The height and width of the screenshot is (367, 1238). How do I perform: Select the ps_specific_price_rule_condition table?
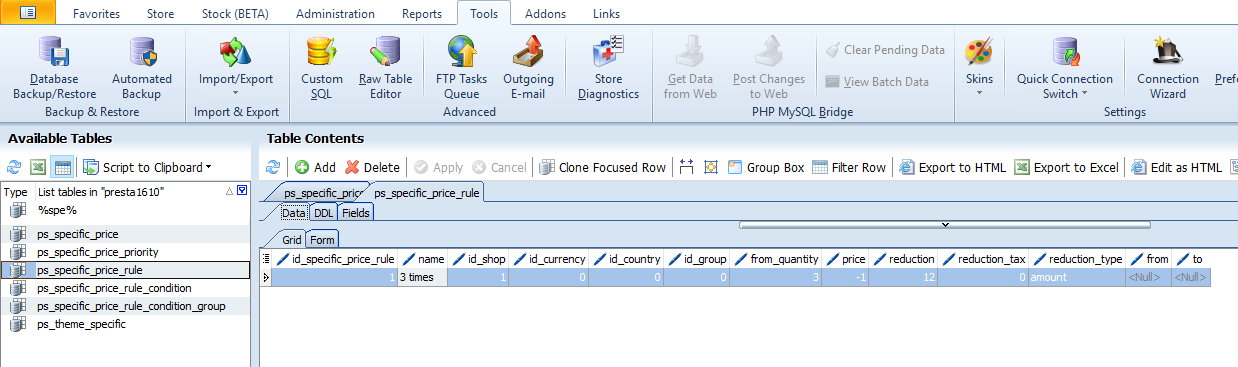tap(114, 288)
